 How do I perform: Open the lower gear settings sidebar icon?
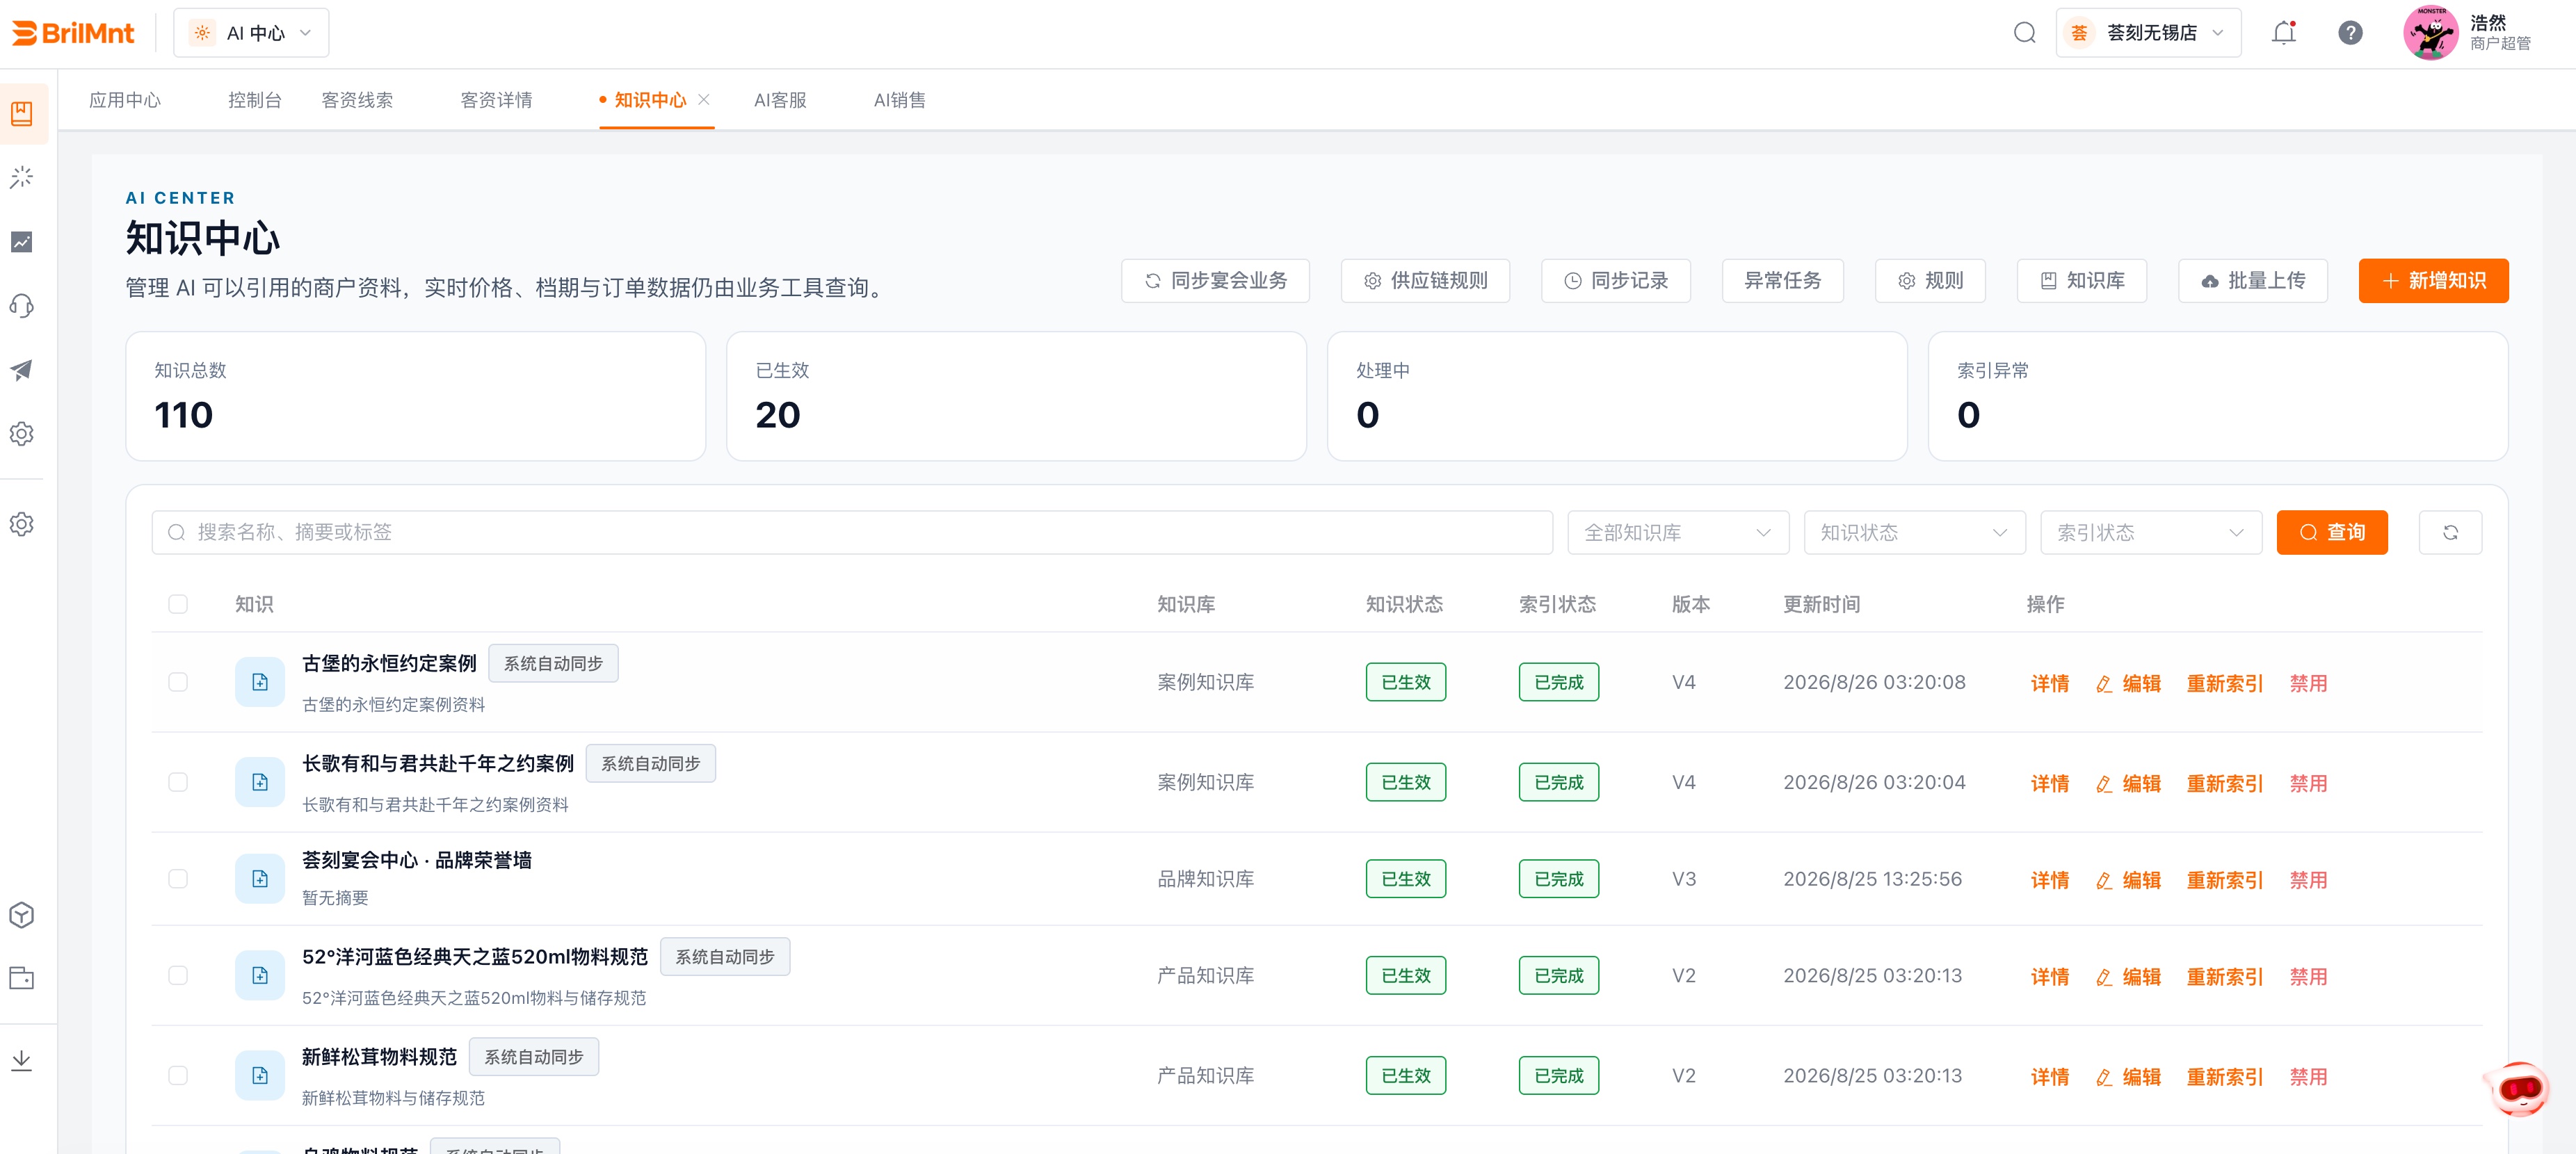(22, 524)
